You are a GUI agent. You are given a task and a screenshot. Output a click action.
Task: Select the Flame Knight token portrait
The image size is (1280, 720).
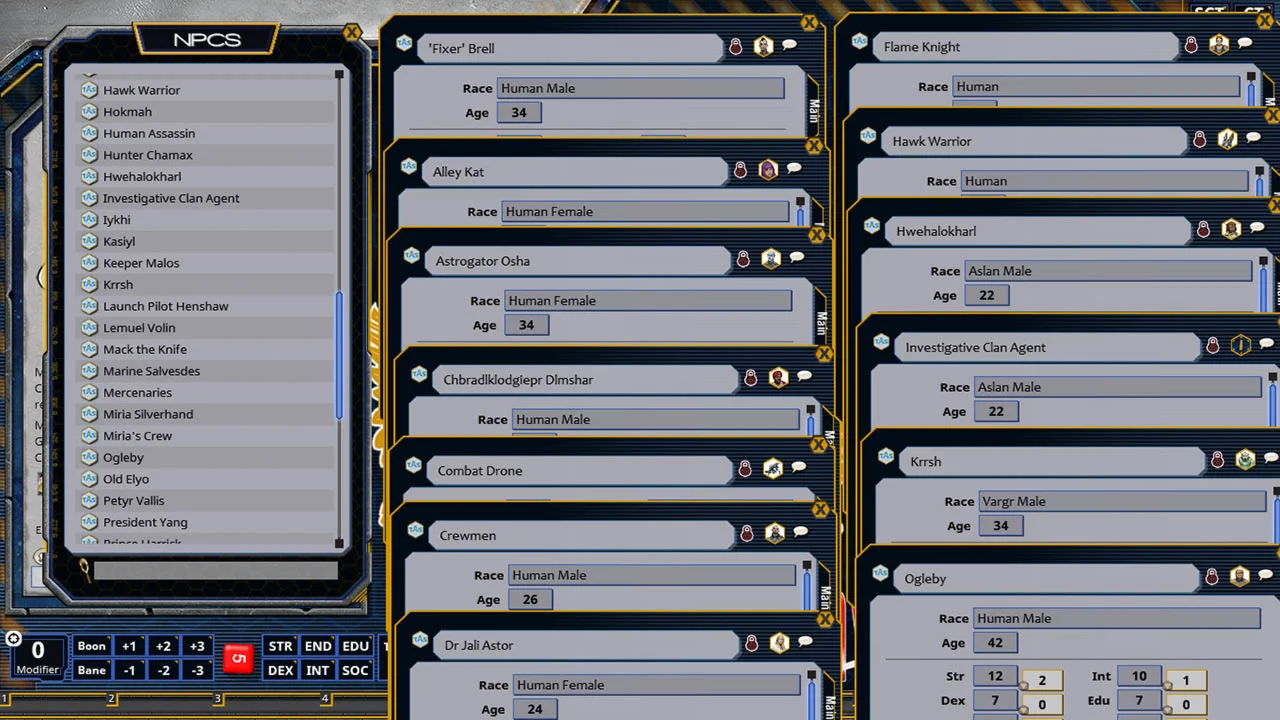pyautogui.click(x=1218, y=45)
